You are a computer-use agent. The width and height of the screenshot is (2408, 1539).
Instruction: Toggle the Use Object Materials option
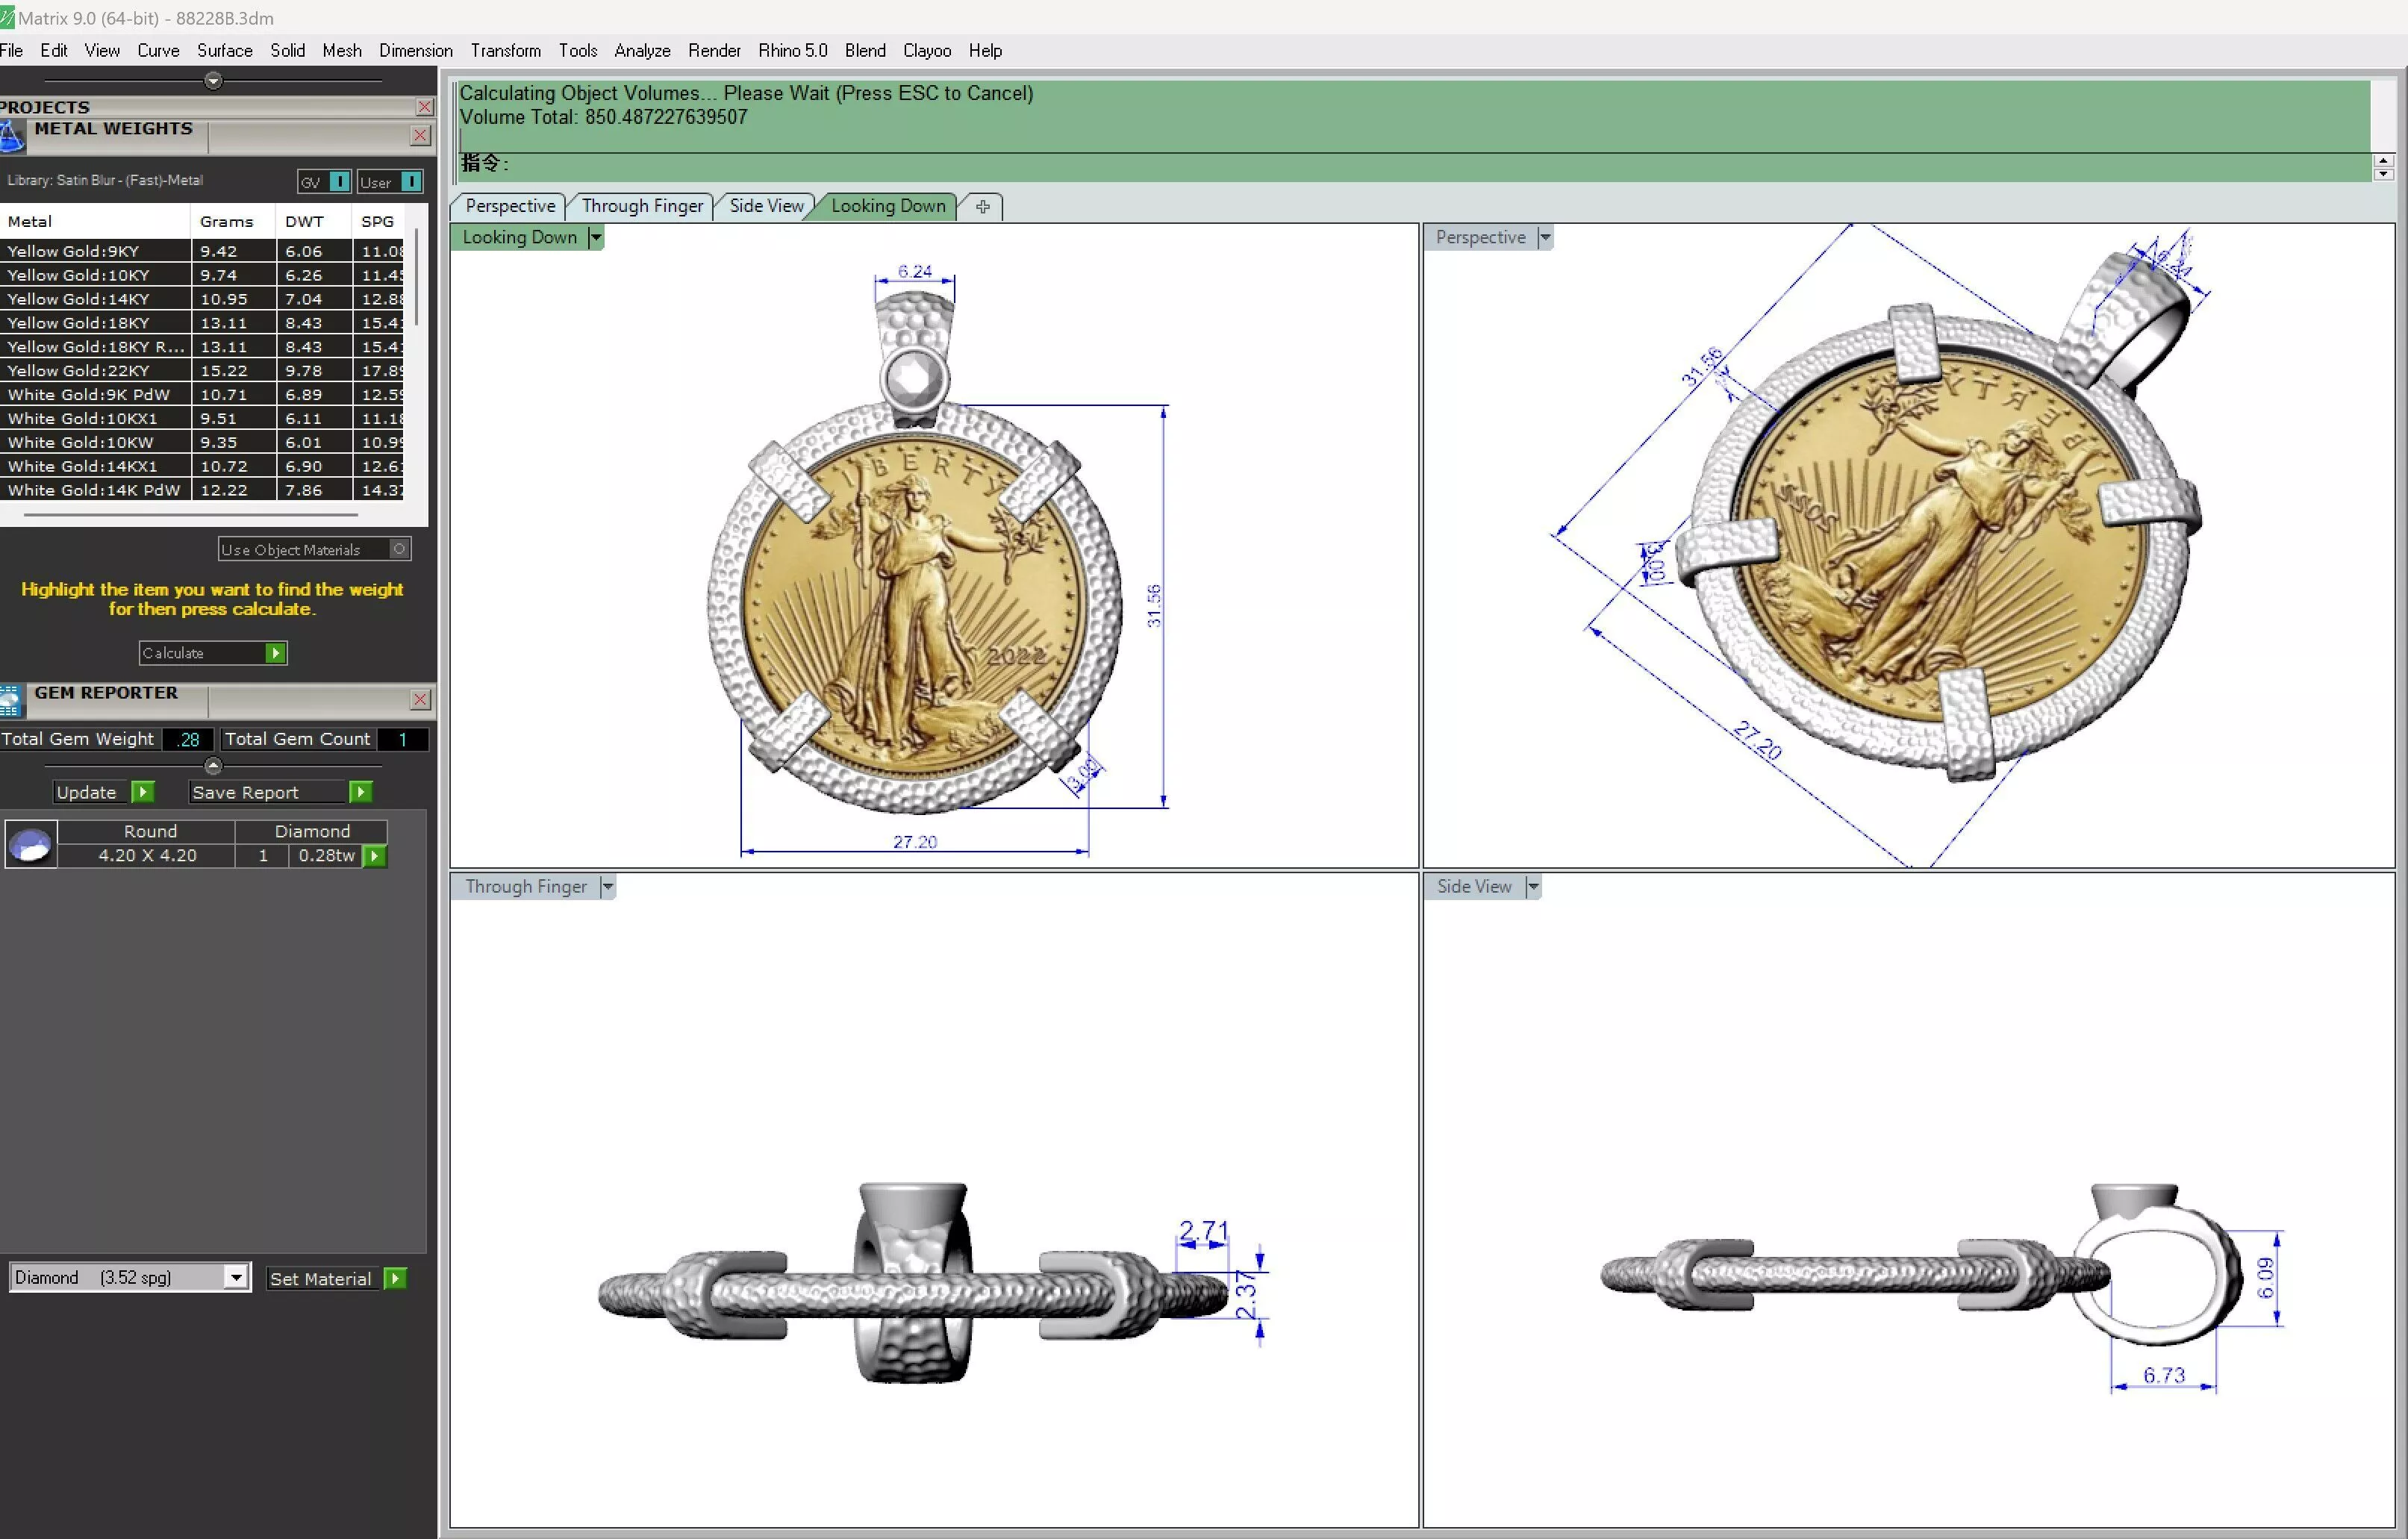tap(399, 549)
